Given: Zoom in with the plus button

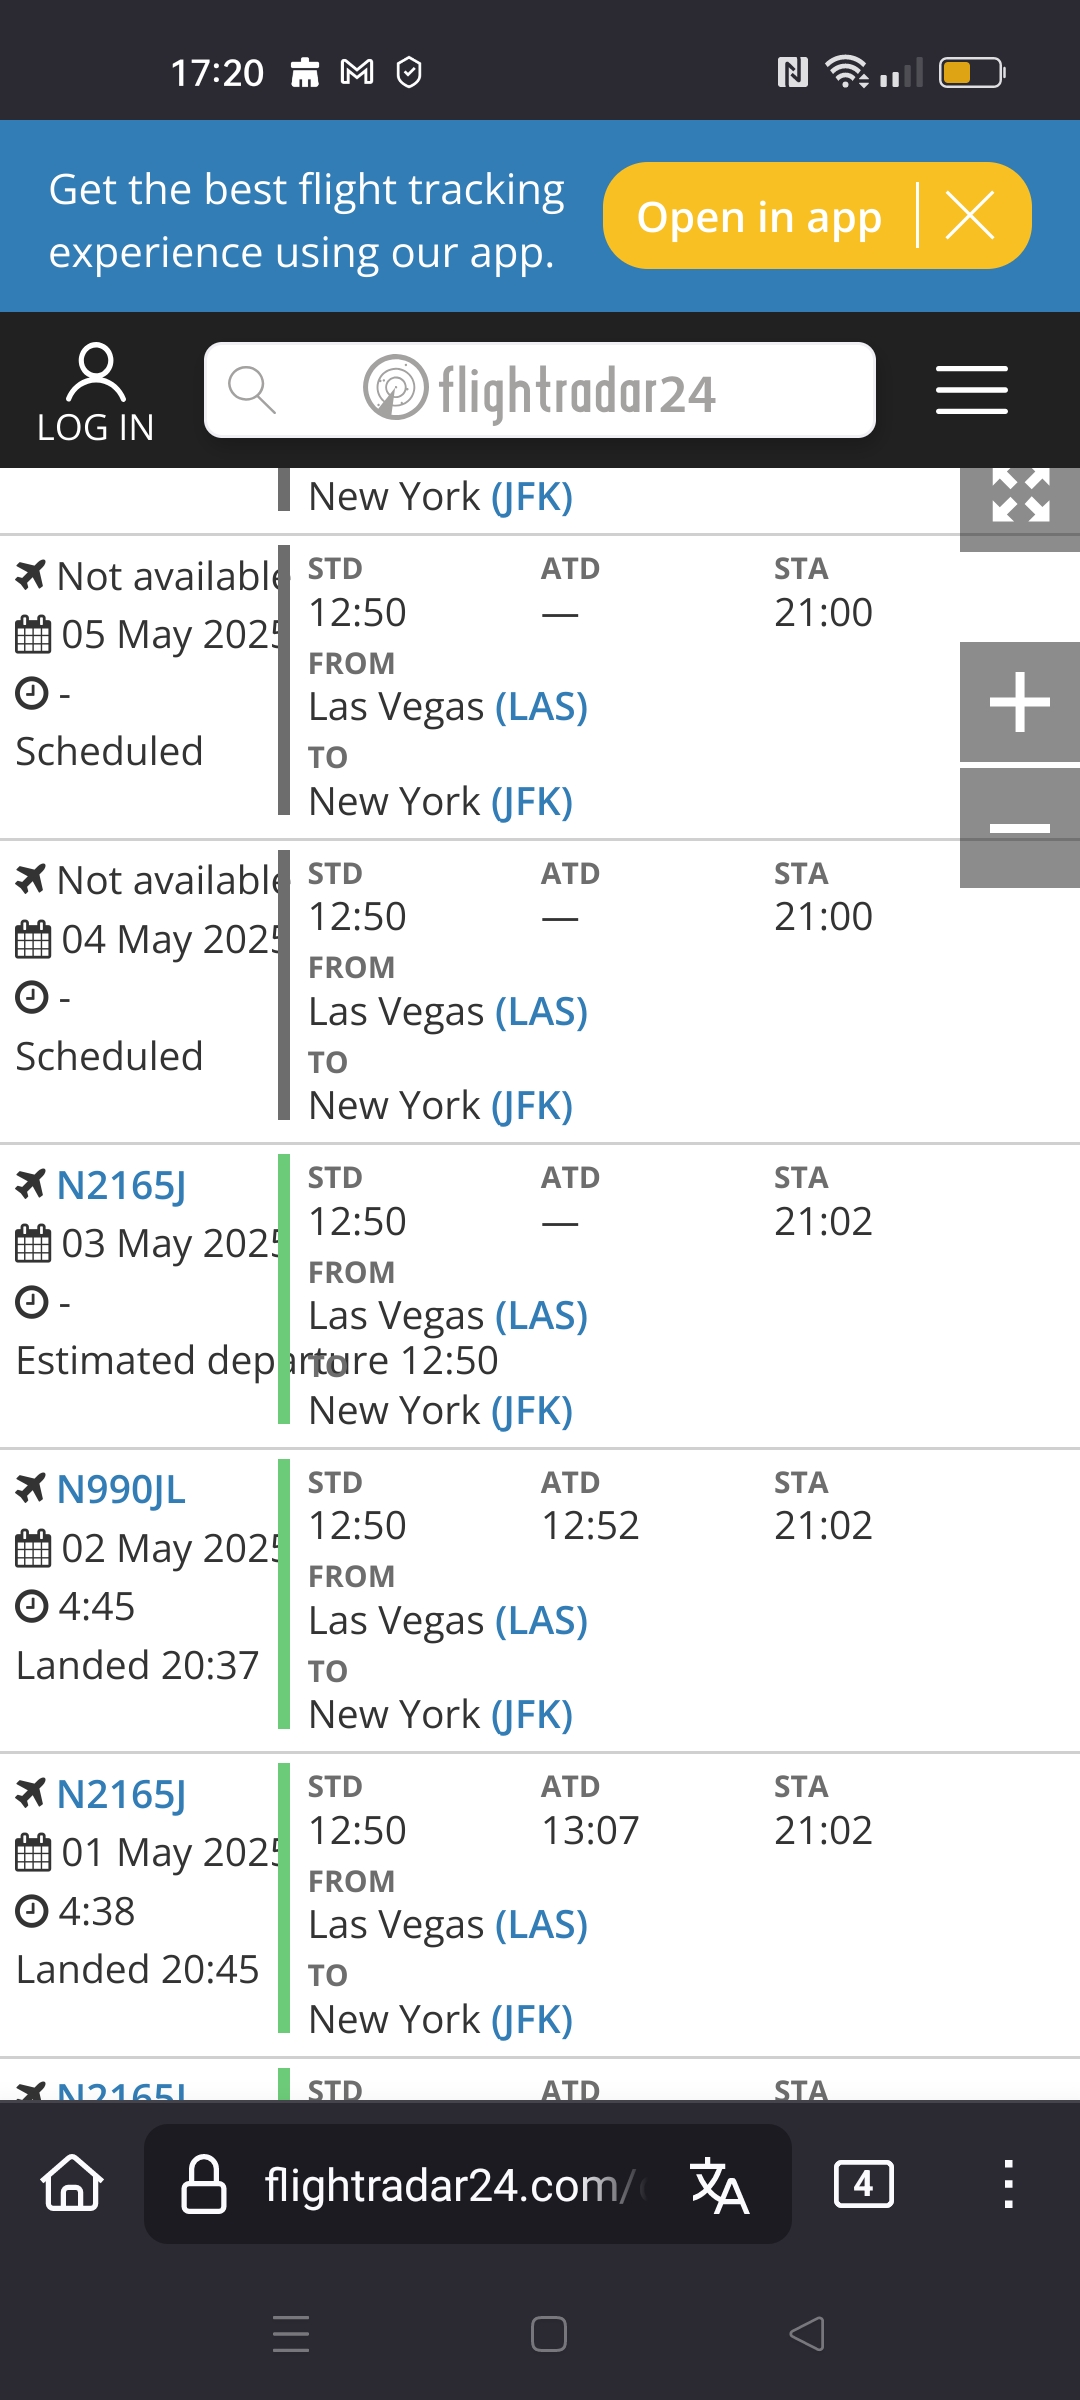Looking at the screenshot, I should coord(1019,702).
